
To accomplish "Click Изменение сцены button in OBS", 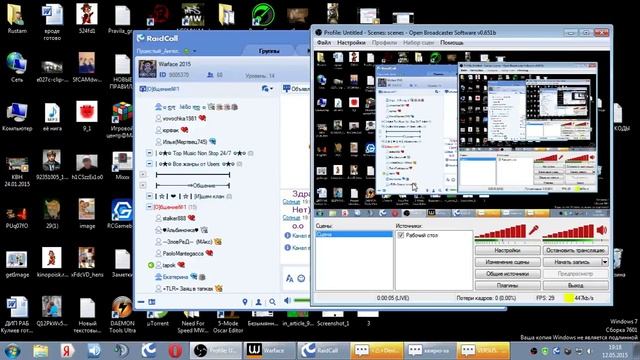I will tap(507, 262).
